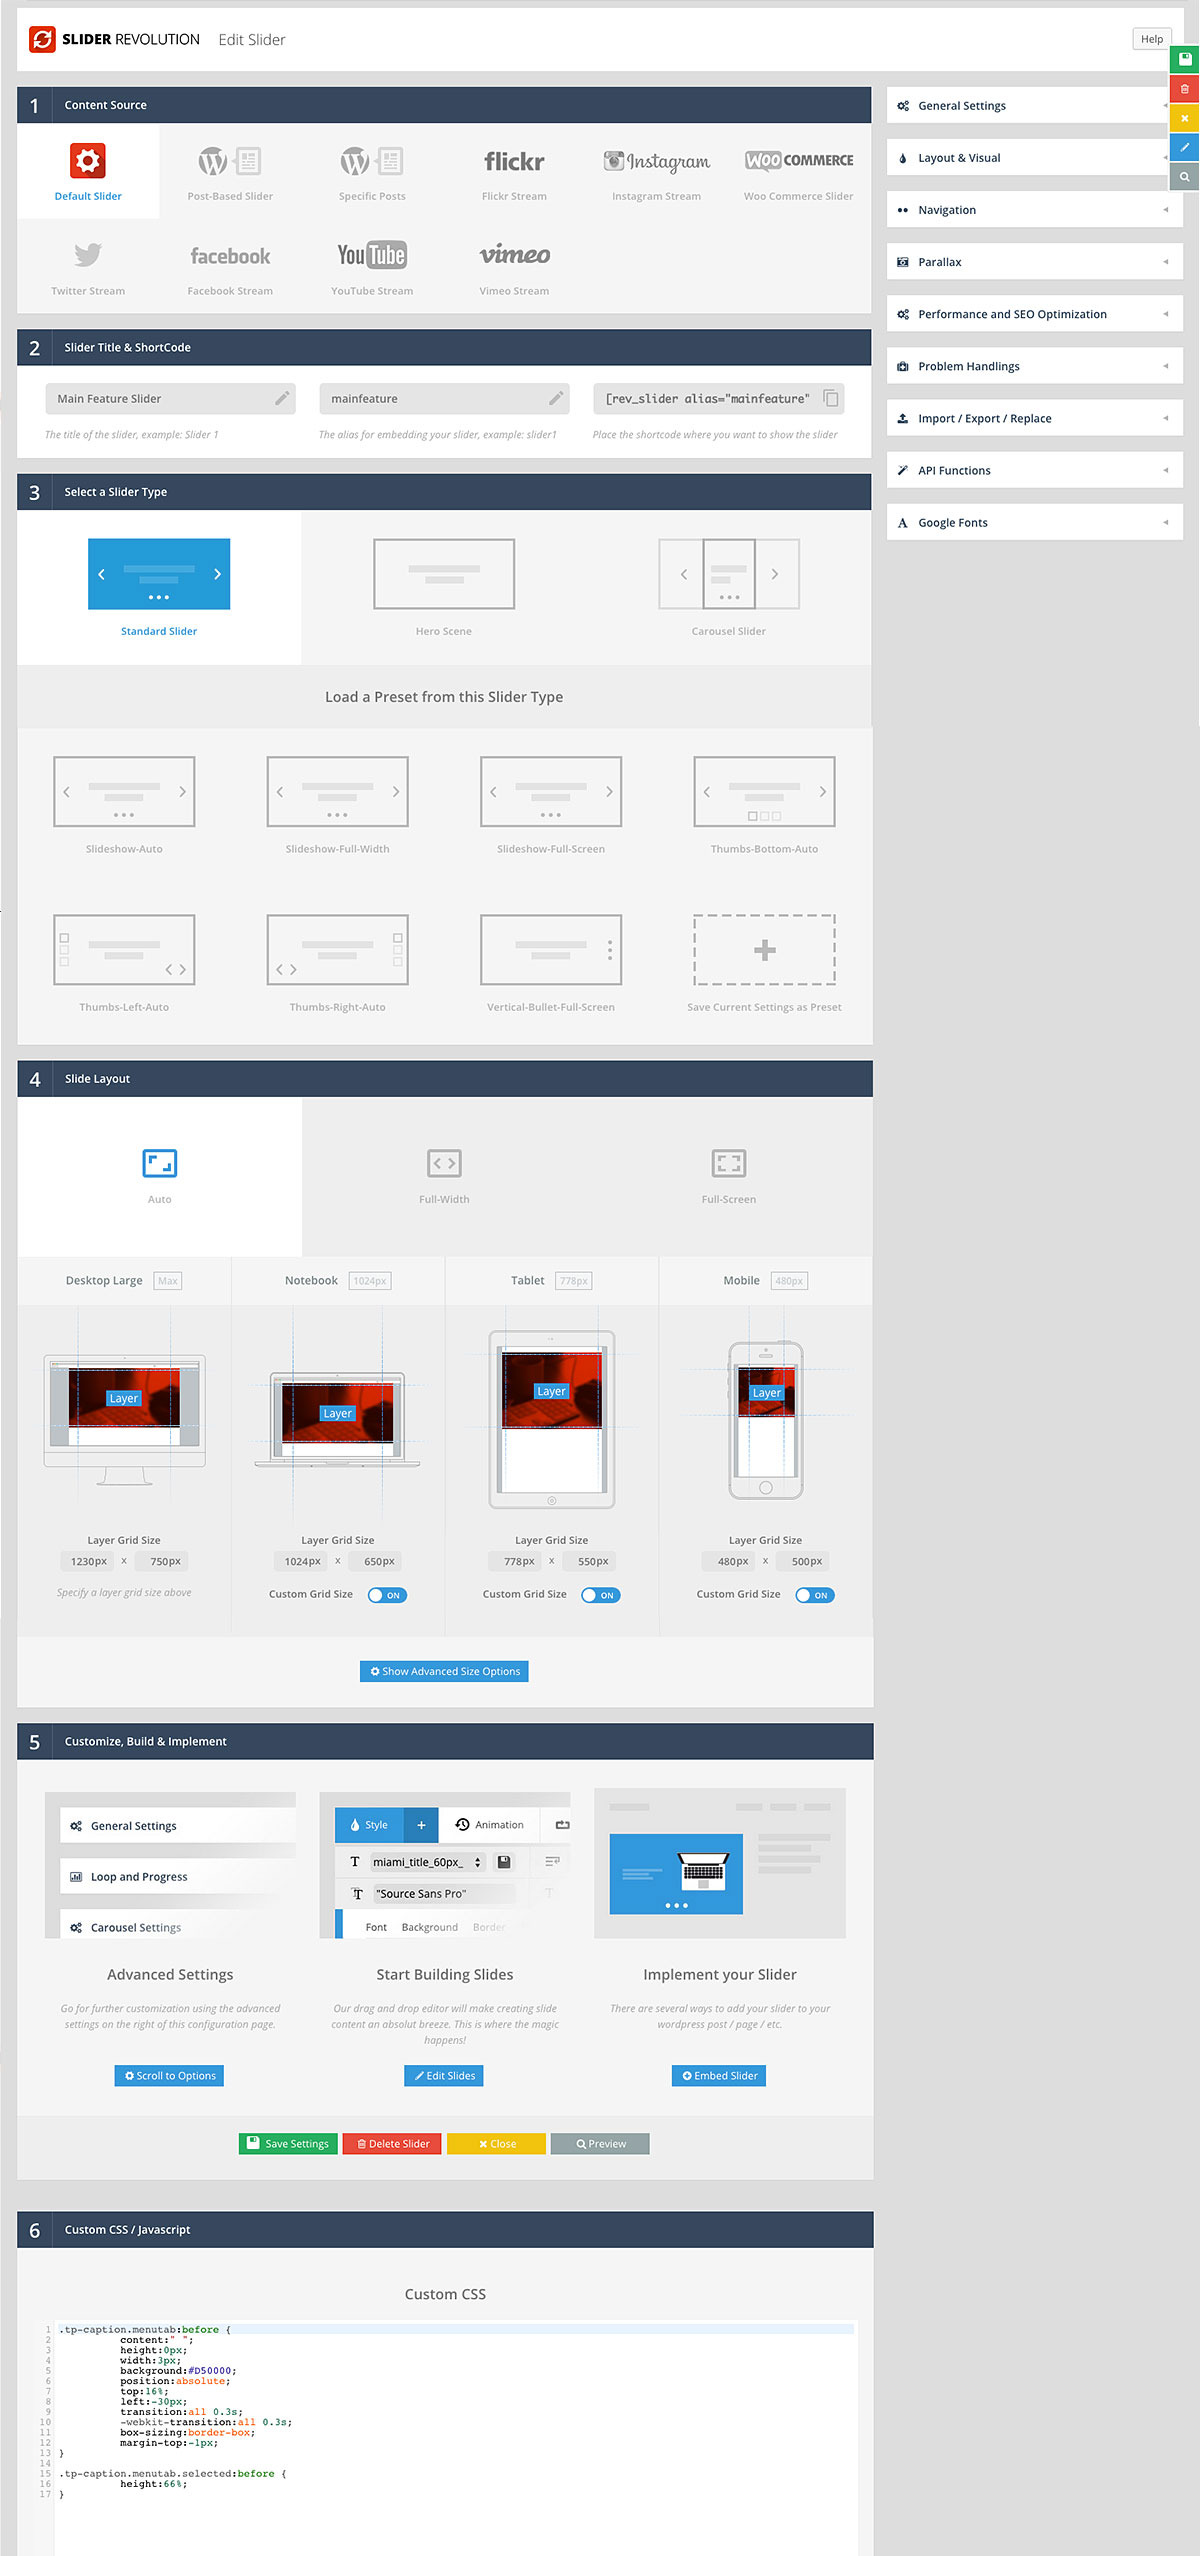Click the pencil icon in alias field

[x=556, y=398]
